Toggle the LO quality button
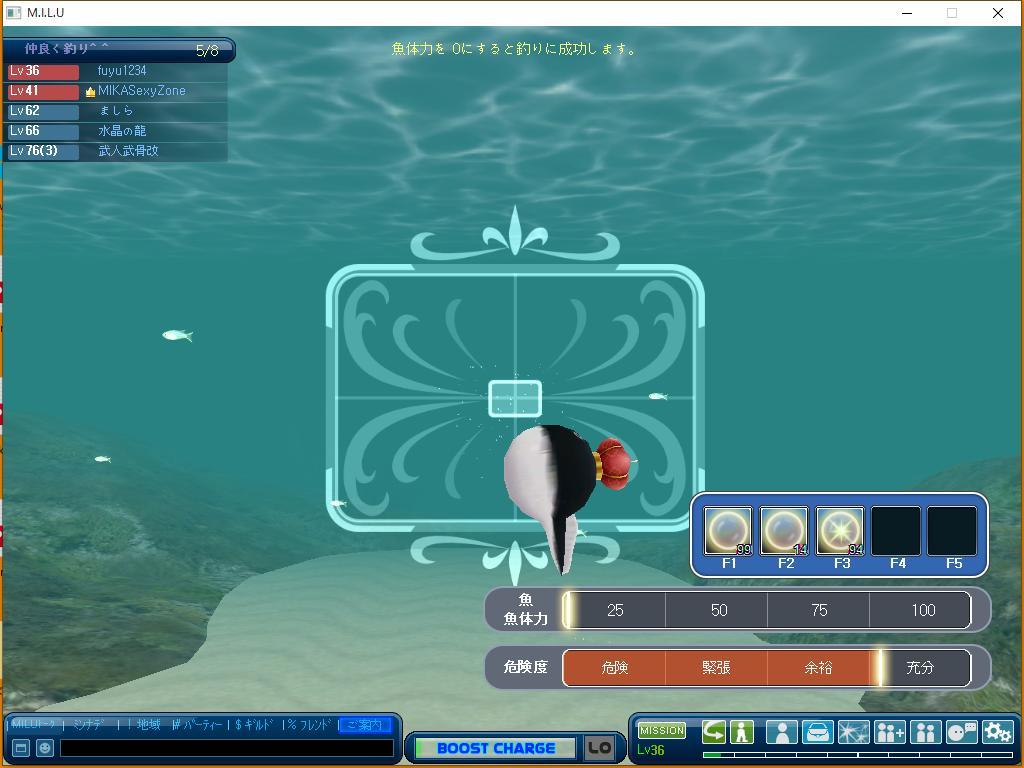Image resolution: width=1024 pixels, height=768 pixels. click(599, 748)
